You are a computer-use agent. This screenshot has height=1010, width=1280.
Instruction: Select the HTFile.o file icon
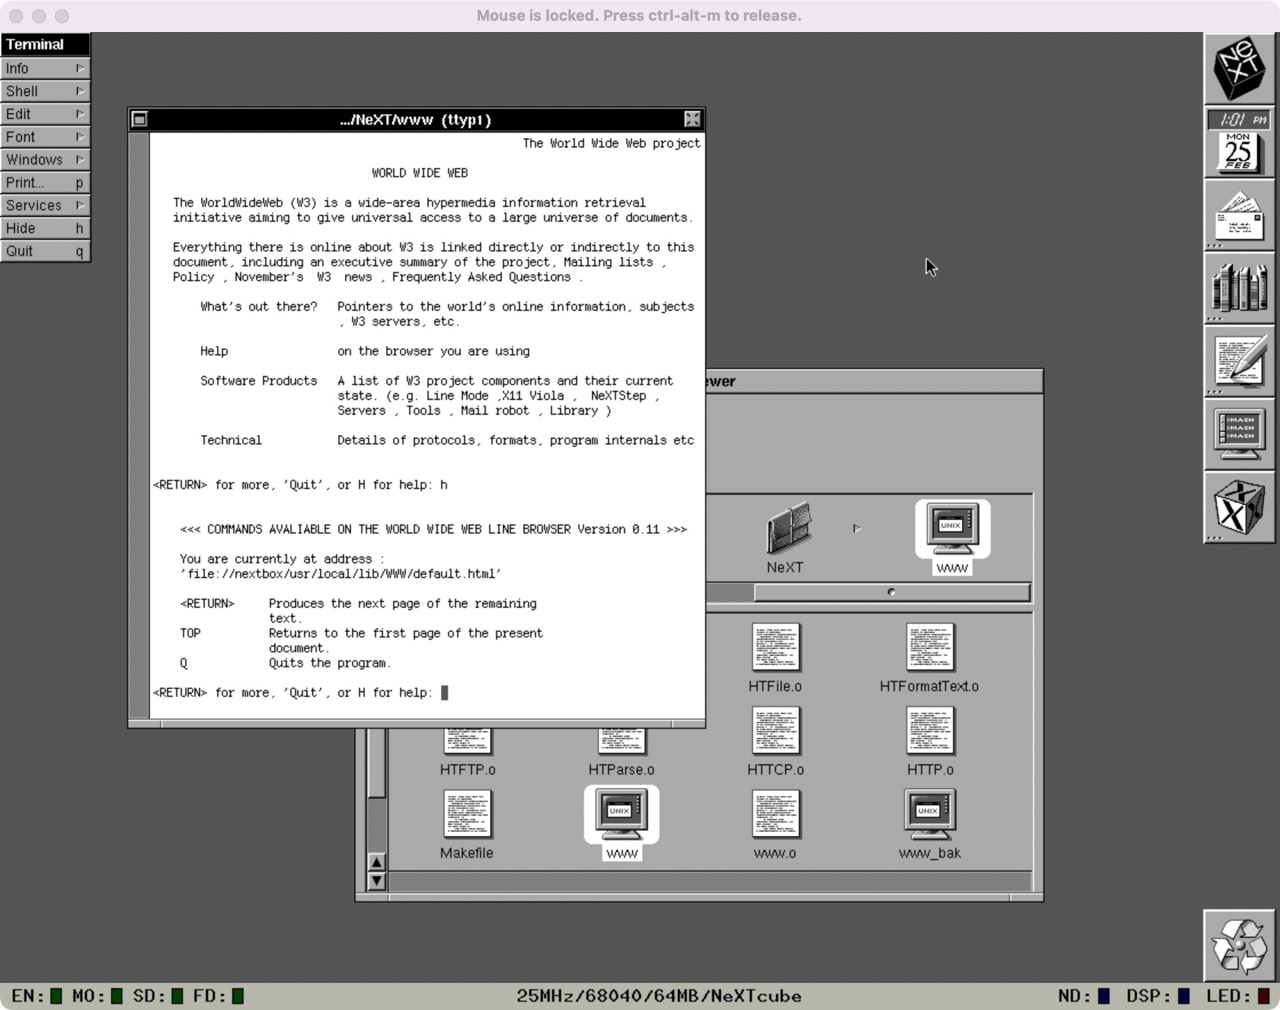tap(775, 648)
